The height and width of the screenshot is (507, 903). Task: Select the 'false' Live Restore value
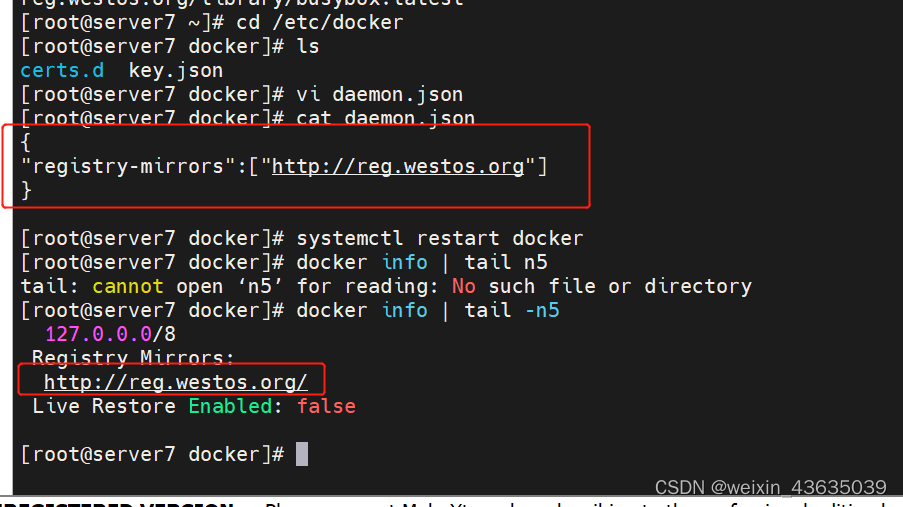[326, 406]
